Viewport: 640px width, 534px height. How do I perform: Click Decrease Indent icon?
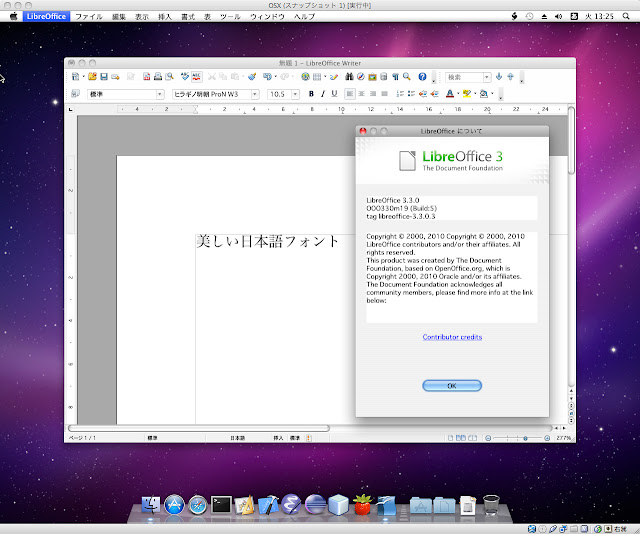pyautogui.click(x=423, y=94)
